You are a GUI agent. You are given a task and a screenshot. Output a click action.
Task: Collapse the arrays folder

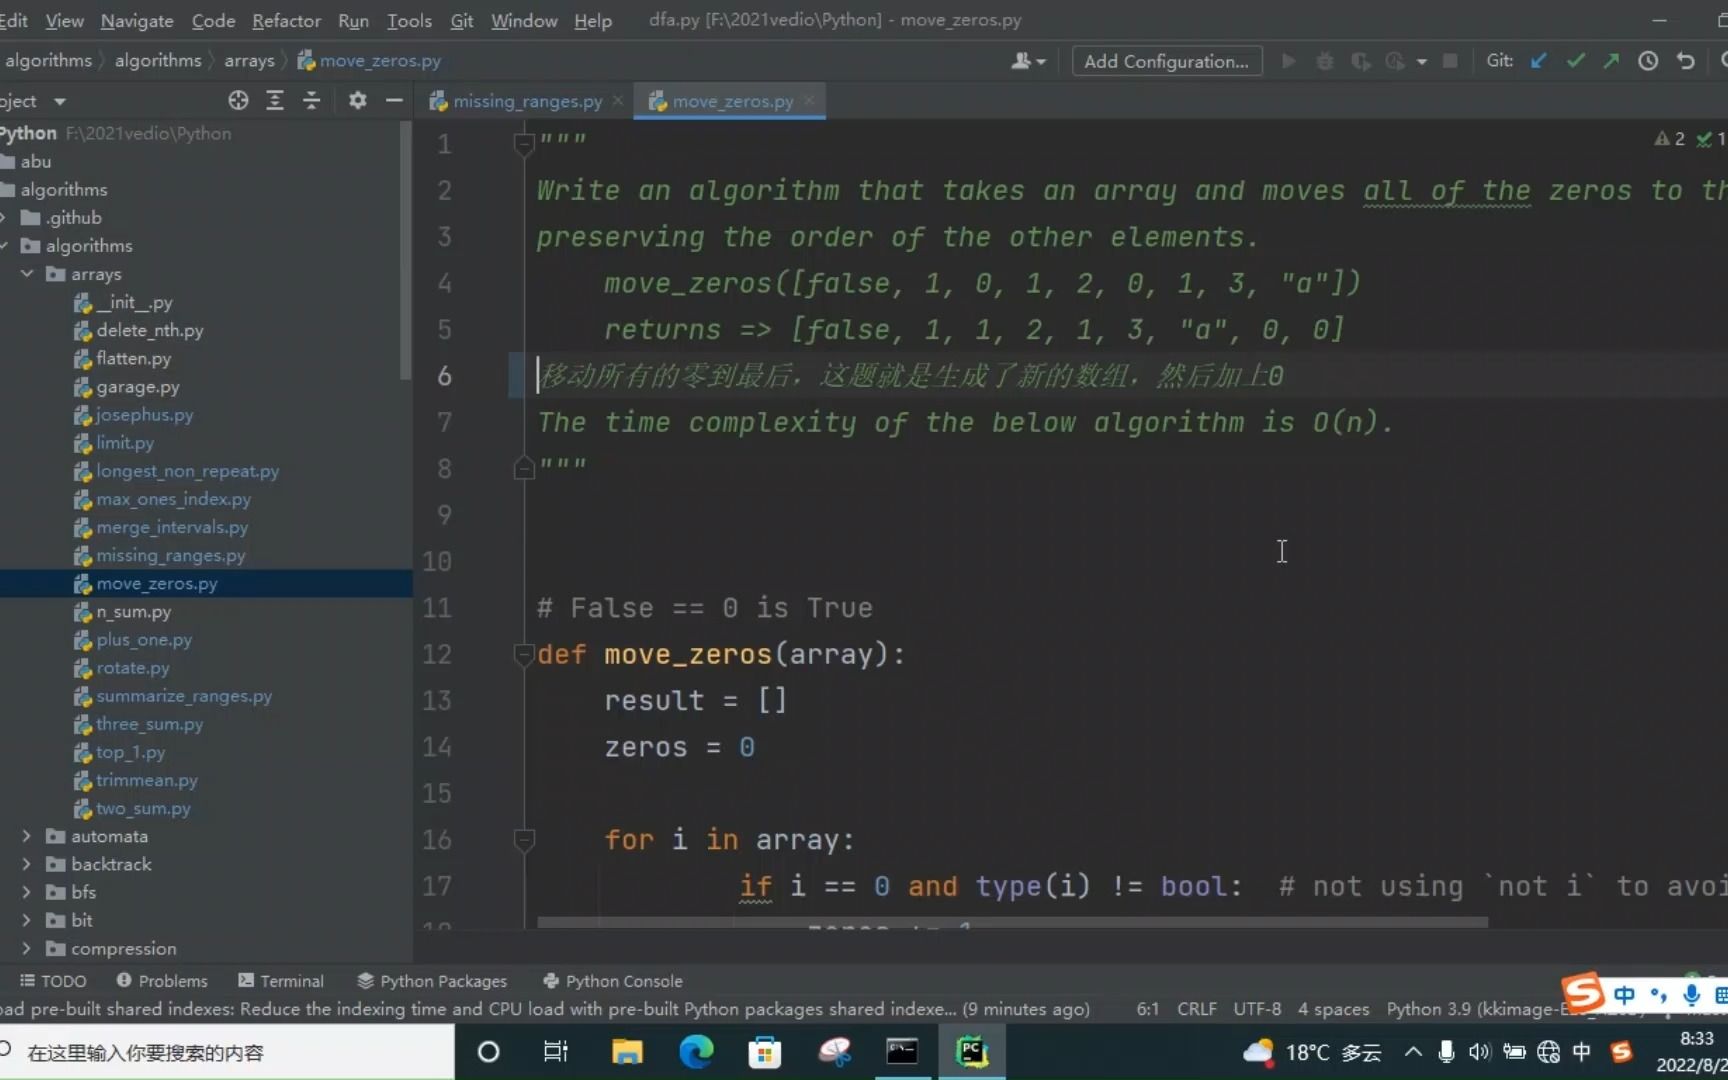[27, 274]
